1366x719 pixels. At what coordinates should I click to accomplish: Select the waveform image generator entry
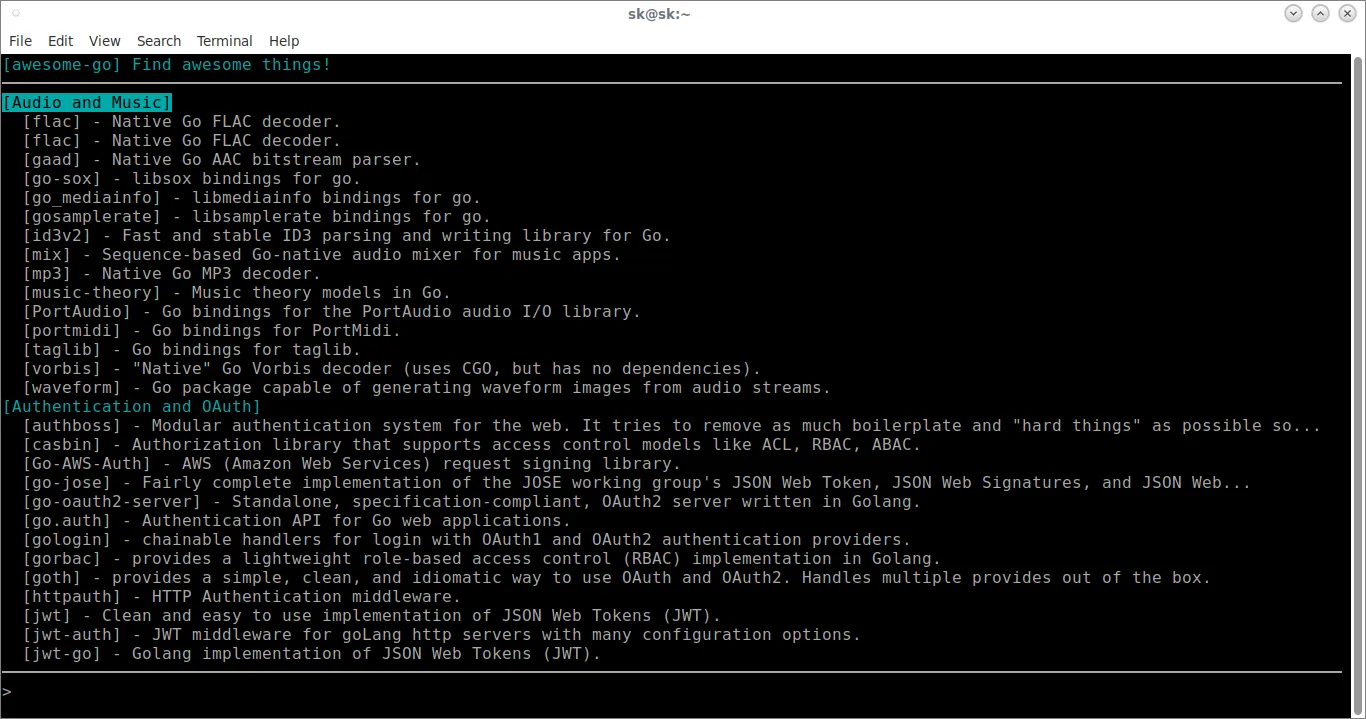[x=426, y=388]
